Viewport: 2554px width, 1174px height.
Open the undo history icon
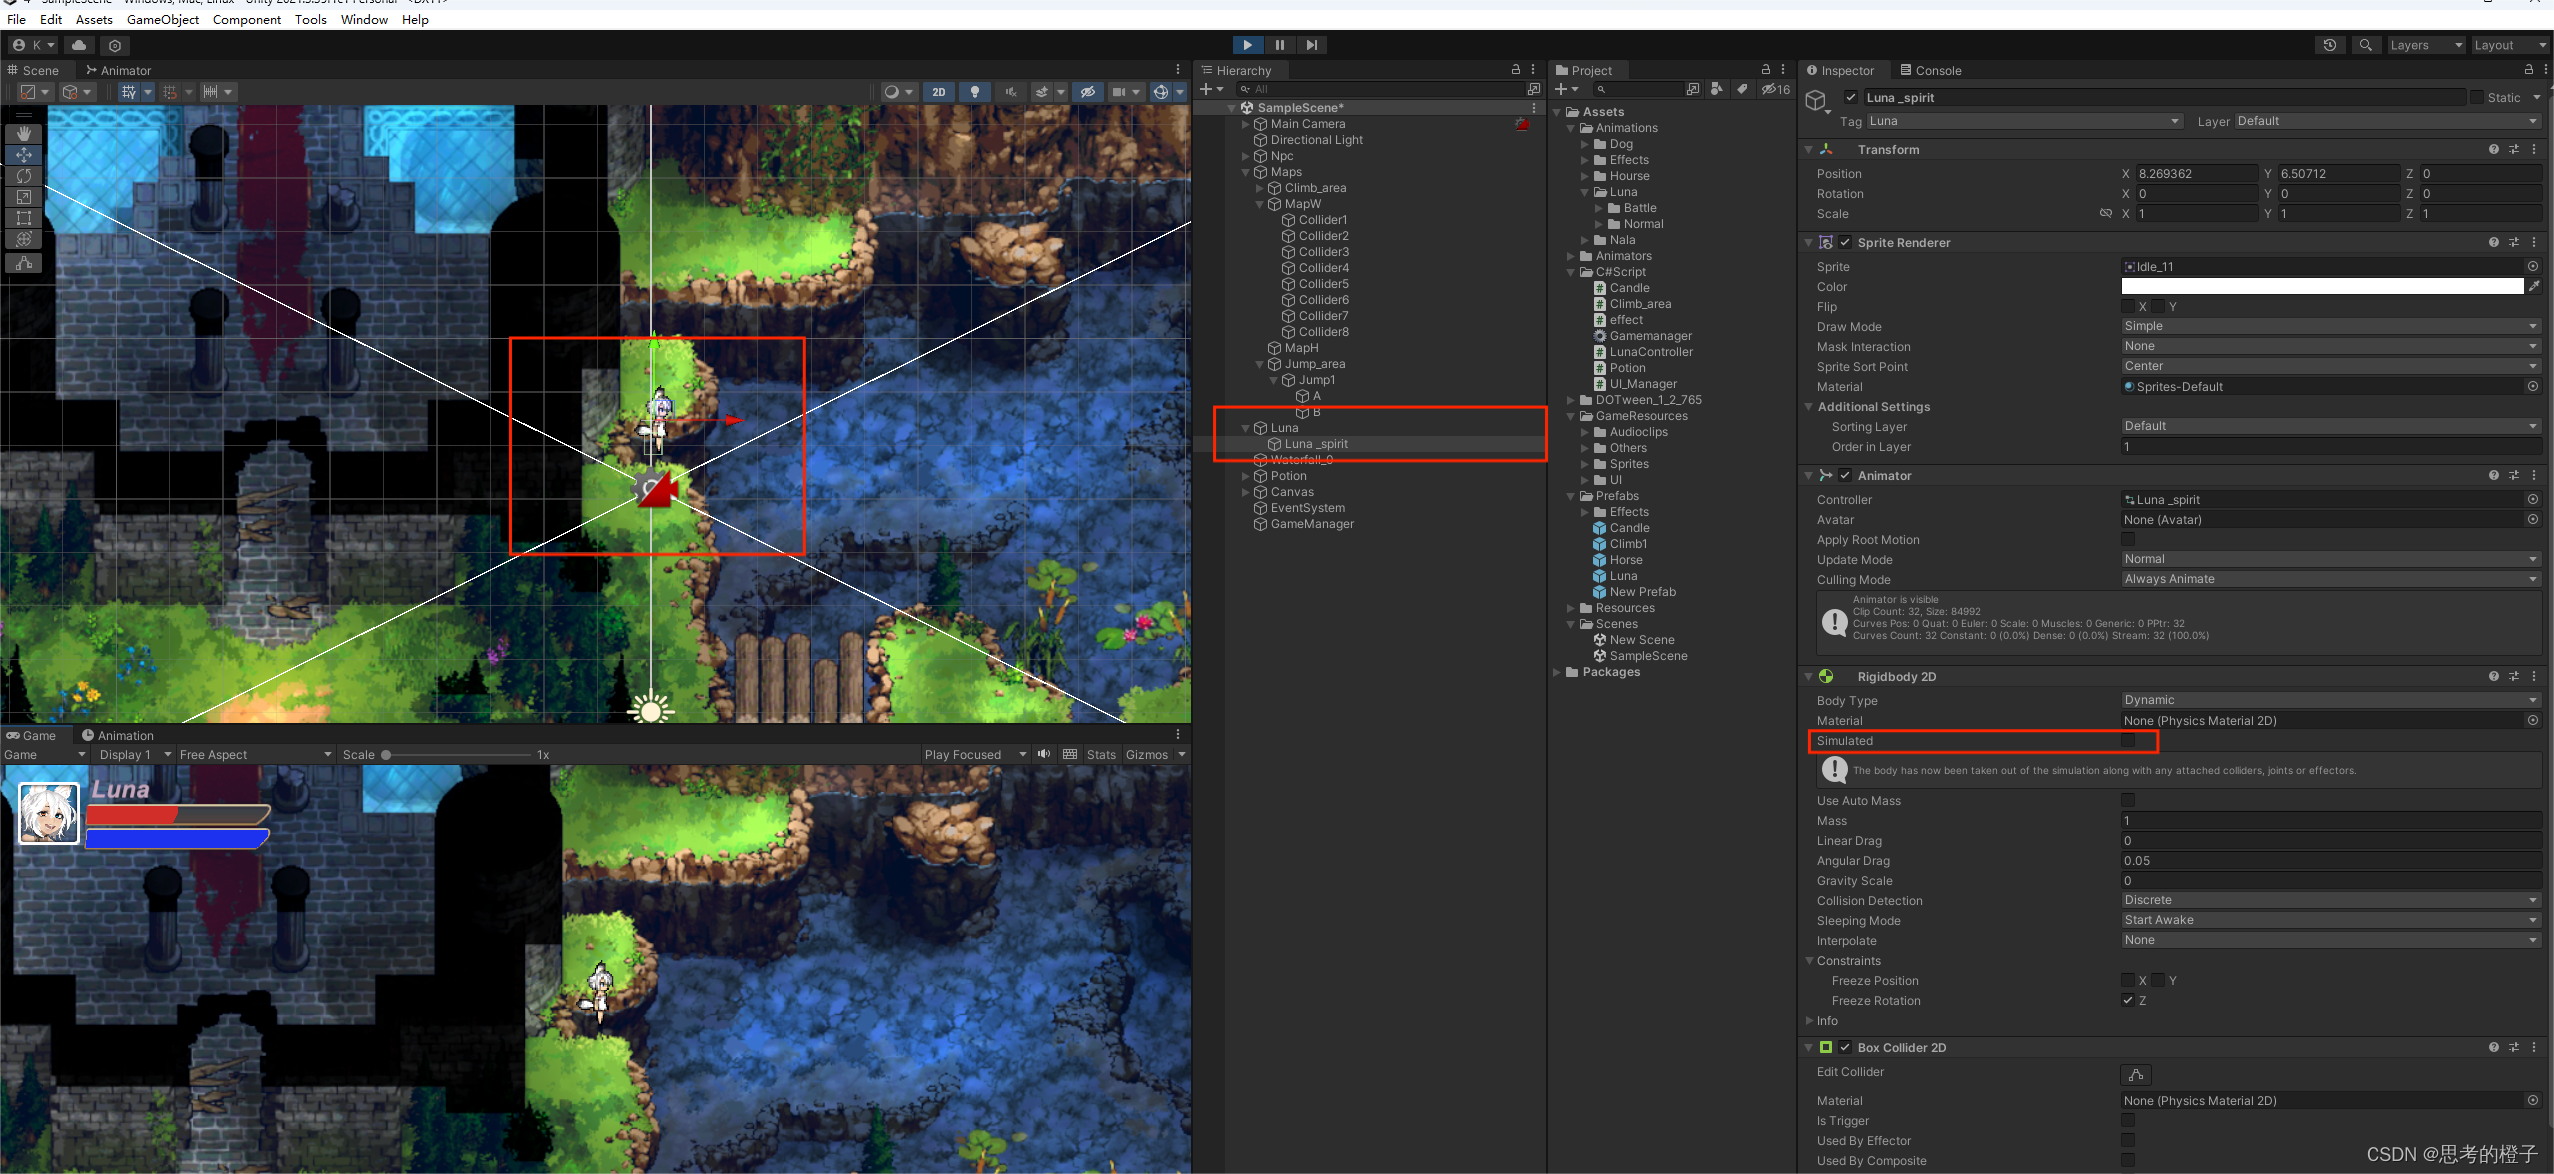(x=2329, y=45)
